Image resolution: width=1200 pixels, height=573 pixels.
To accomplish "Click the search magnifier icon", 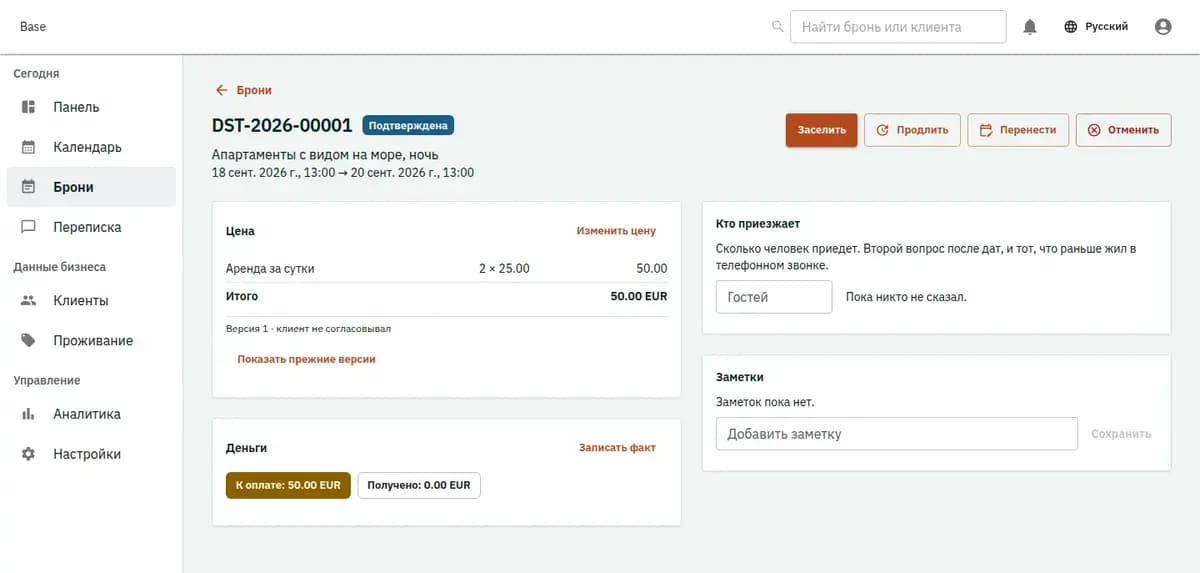I will tap(778, 27).
